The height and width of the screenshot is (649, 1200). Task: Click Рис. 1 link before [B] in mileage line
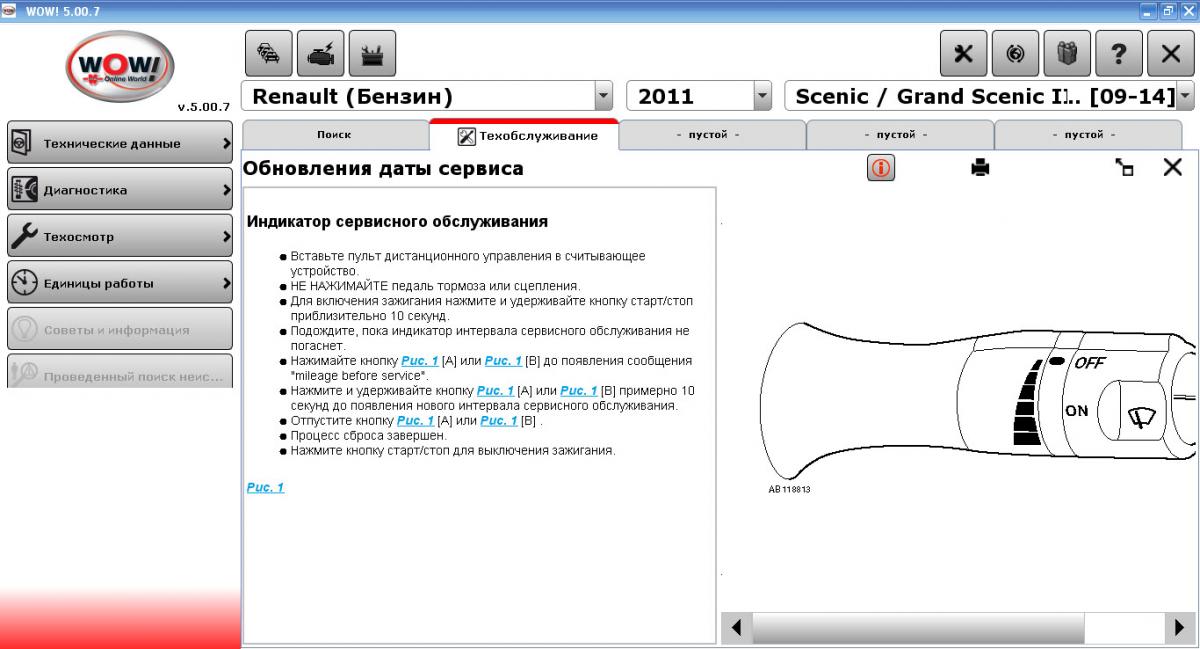[503, 361]
